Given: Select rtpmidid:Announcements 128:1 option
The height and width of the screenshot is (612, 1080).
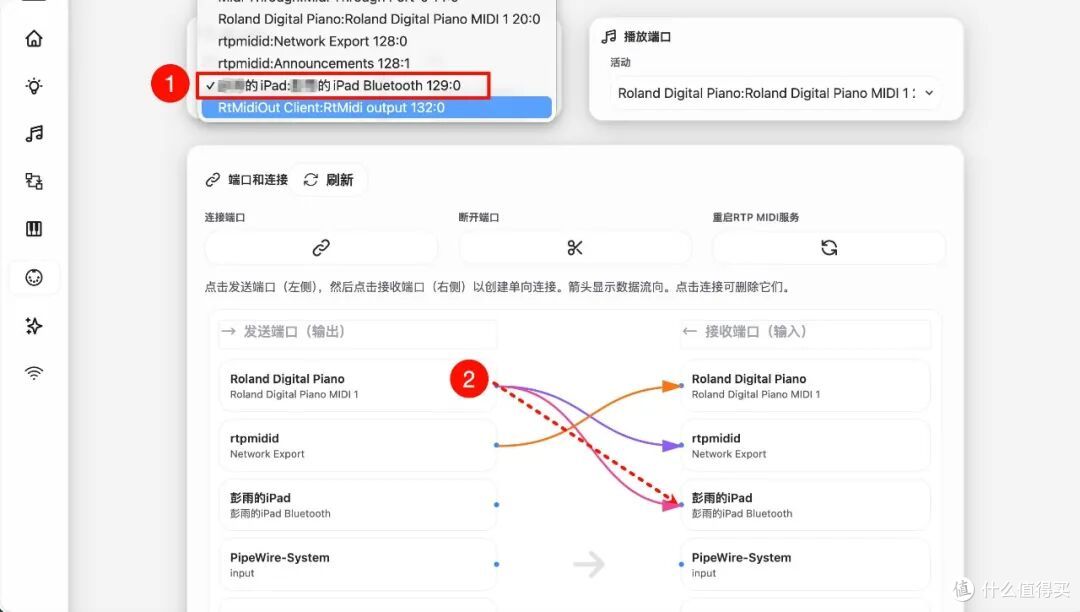Looking at the screenshot, I should coord(377,63).
